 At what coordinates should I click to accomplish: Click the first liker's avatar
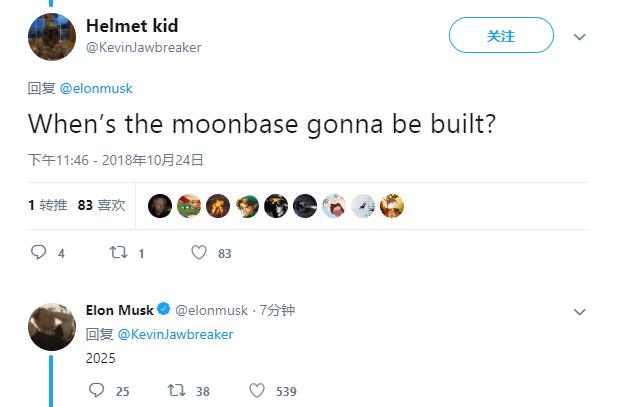click(x=159, y=206)
